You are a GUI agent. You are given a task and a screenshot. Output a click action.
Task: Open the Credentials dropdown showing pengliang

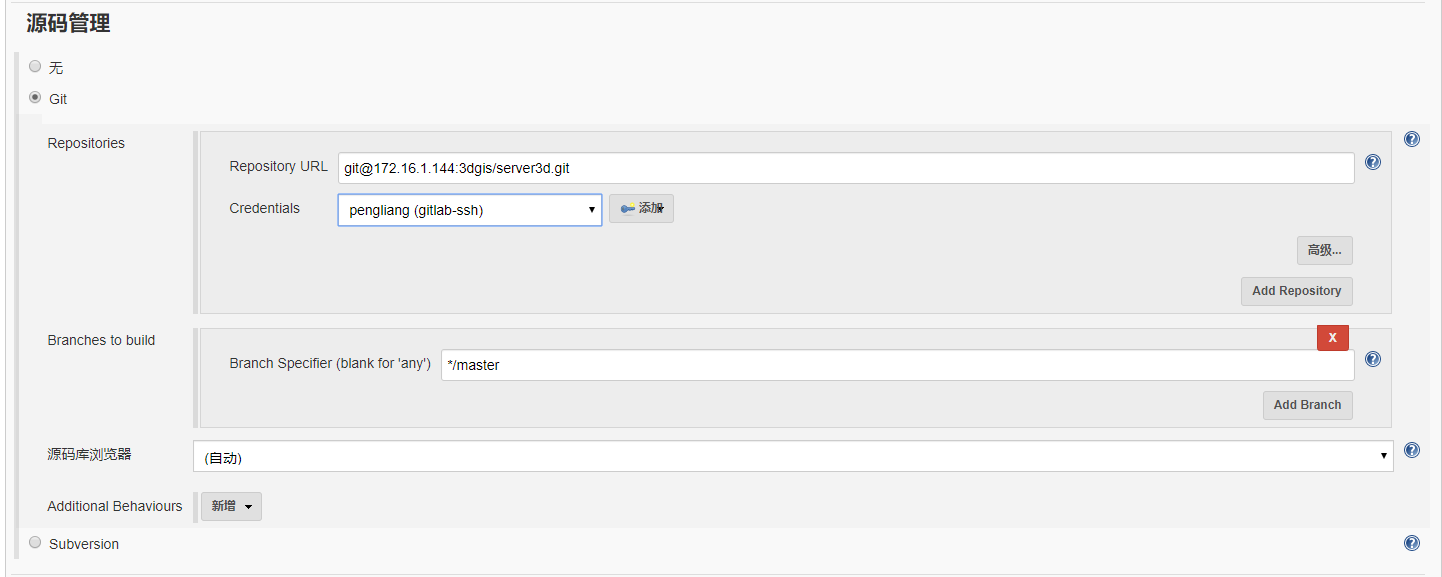[x=470, y=210]
